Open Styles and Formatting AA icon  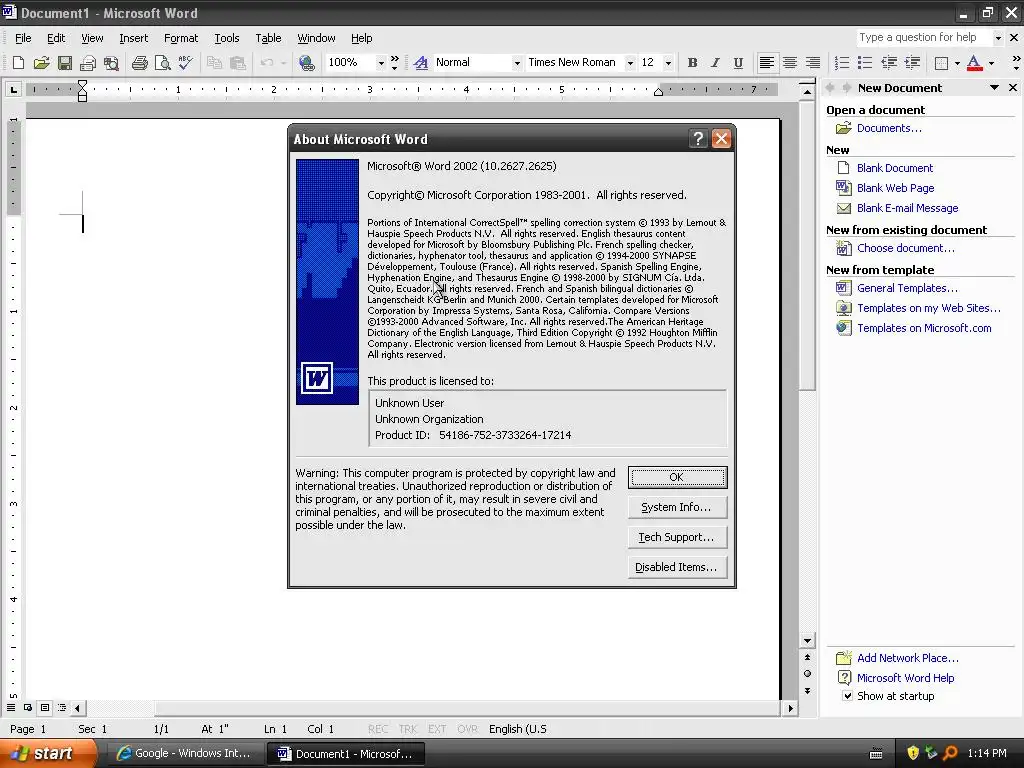click(421, 63)
